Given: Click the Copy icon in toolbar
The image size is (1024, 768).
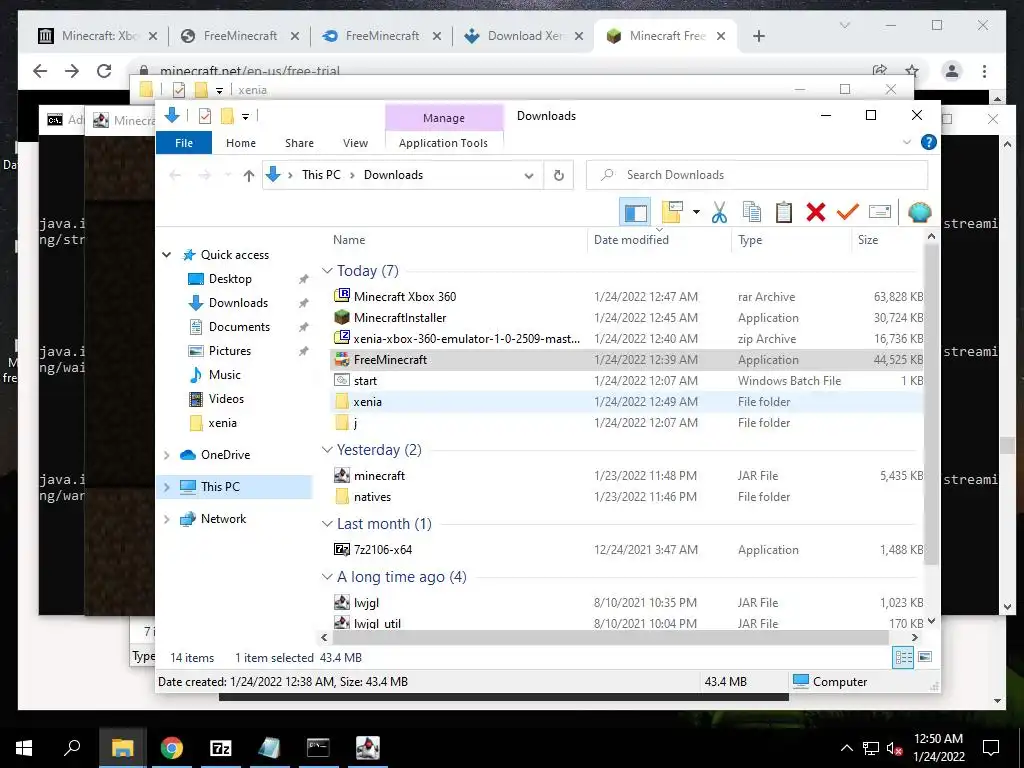Looking at the screenshot, I should (x=752, y=212).
